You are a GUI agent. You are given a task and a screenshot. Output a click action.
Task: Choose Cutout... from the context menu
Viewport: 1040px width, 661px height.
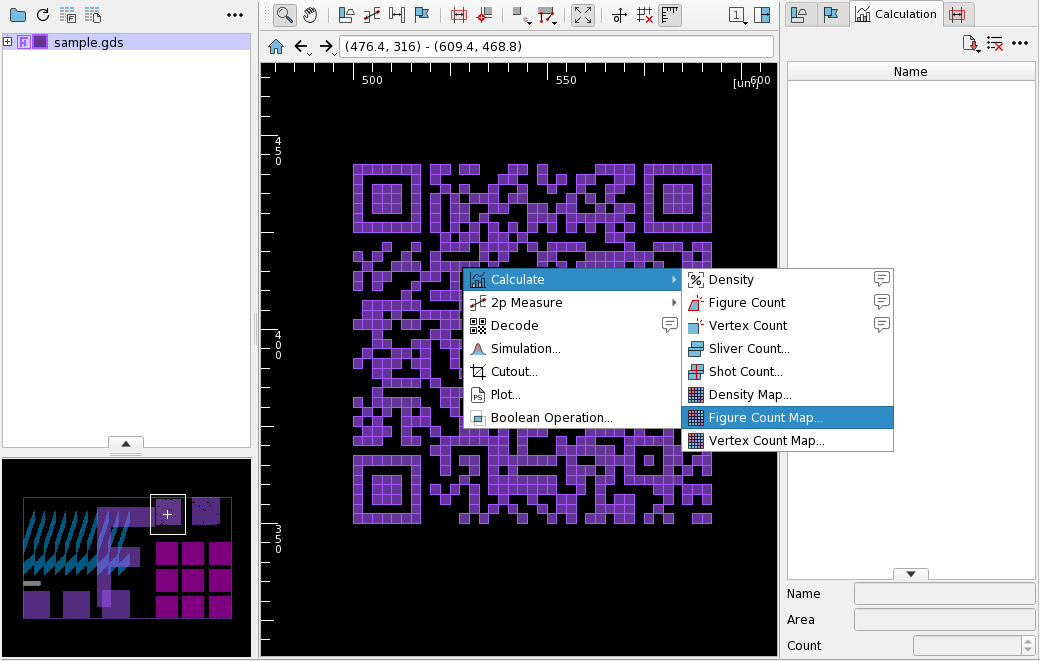pyautogui.click(x=572, y=372)
